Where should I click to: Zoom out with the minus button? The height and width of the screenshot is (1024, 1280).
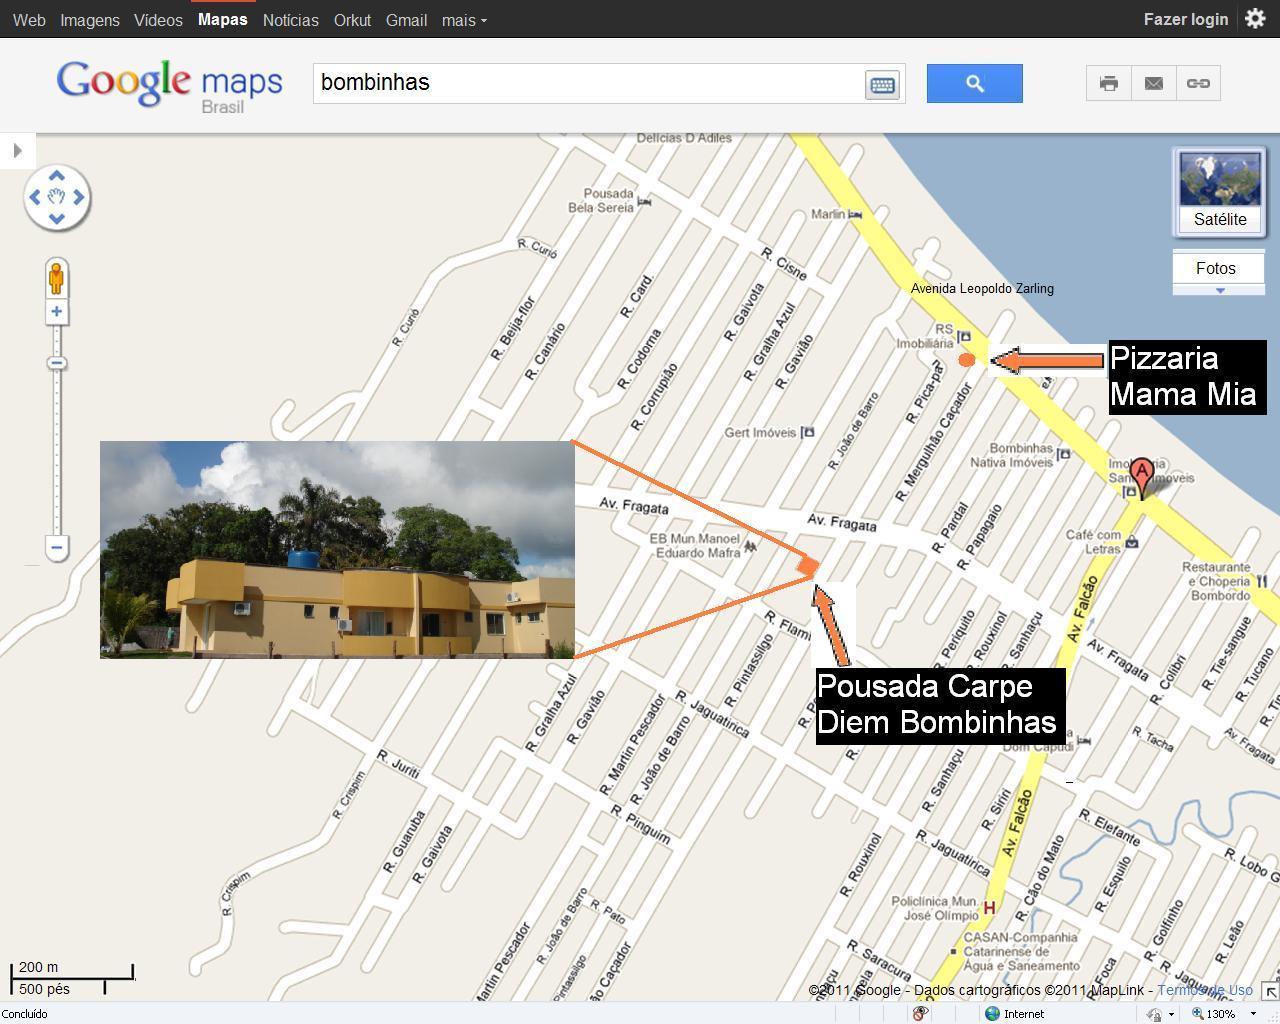tap(57, 547)
